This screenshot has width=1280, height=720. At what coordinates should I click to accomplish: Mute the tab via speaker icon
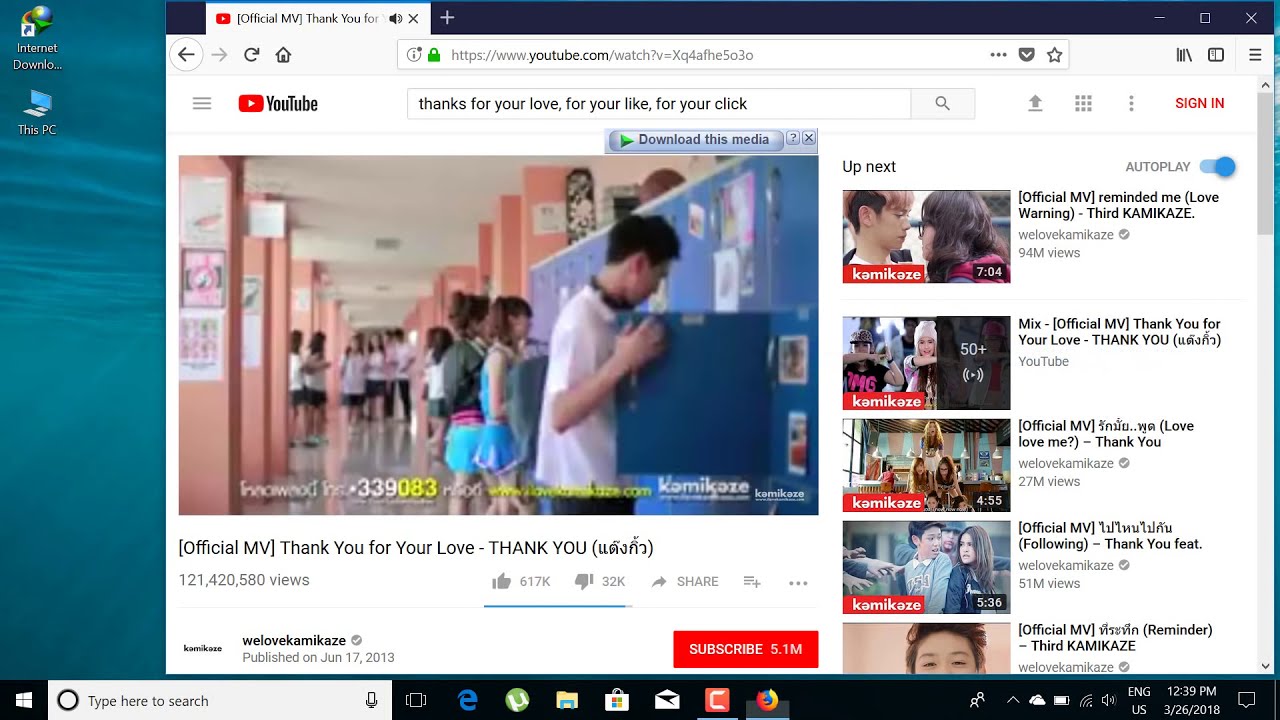click(396, 18)
